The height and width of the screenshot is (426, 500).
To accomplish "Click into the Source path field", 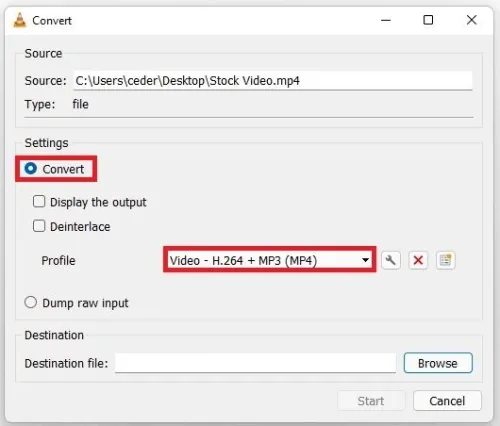I will (273, 81).
